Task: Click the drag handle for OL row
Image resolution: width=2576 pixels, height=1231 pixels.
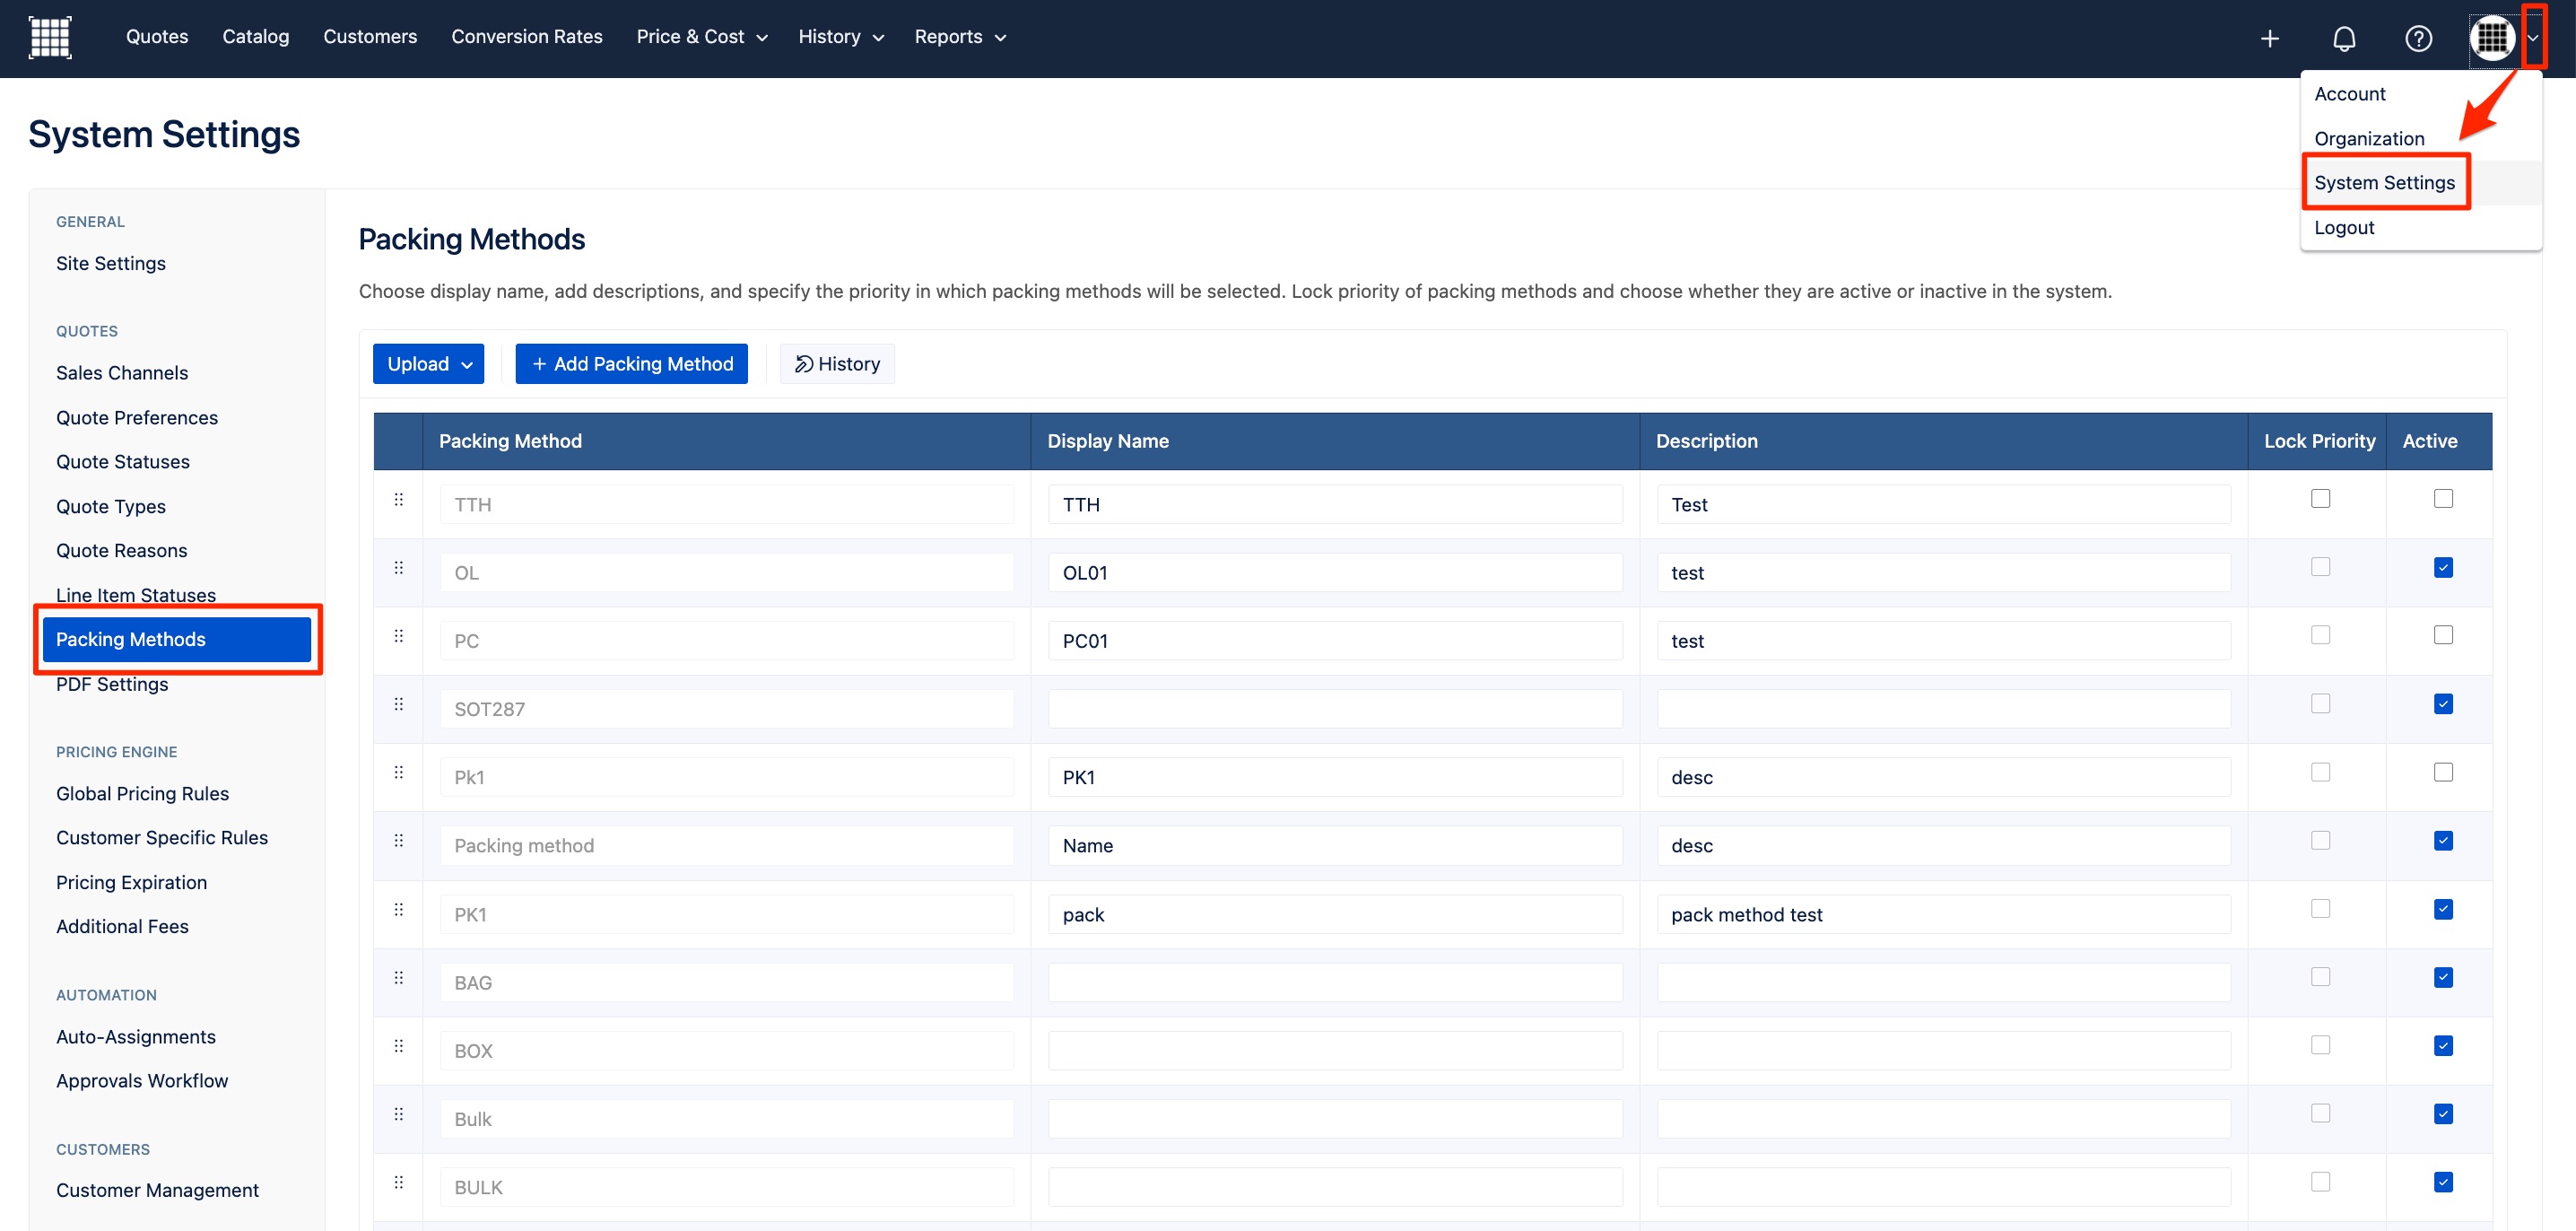Action: (399, 567)
